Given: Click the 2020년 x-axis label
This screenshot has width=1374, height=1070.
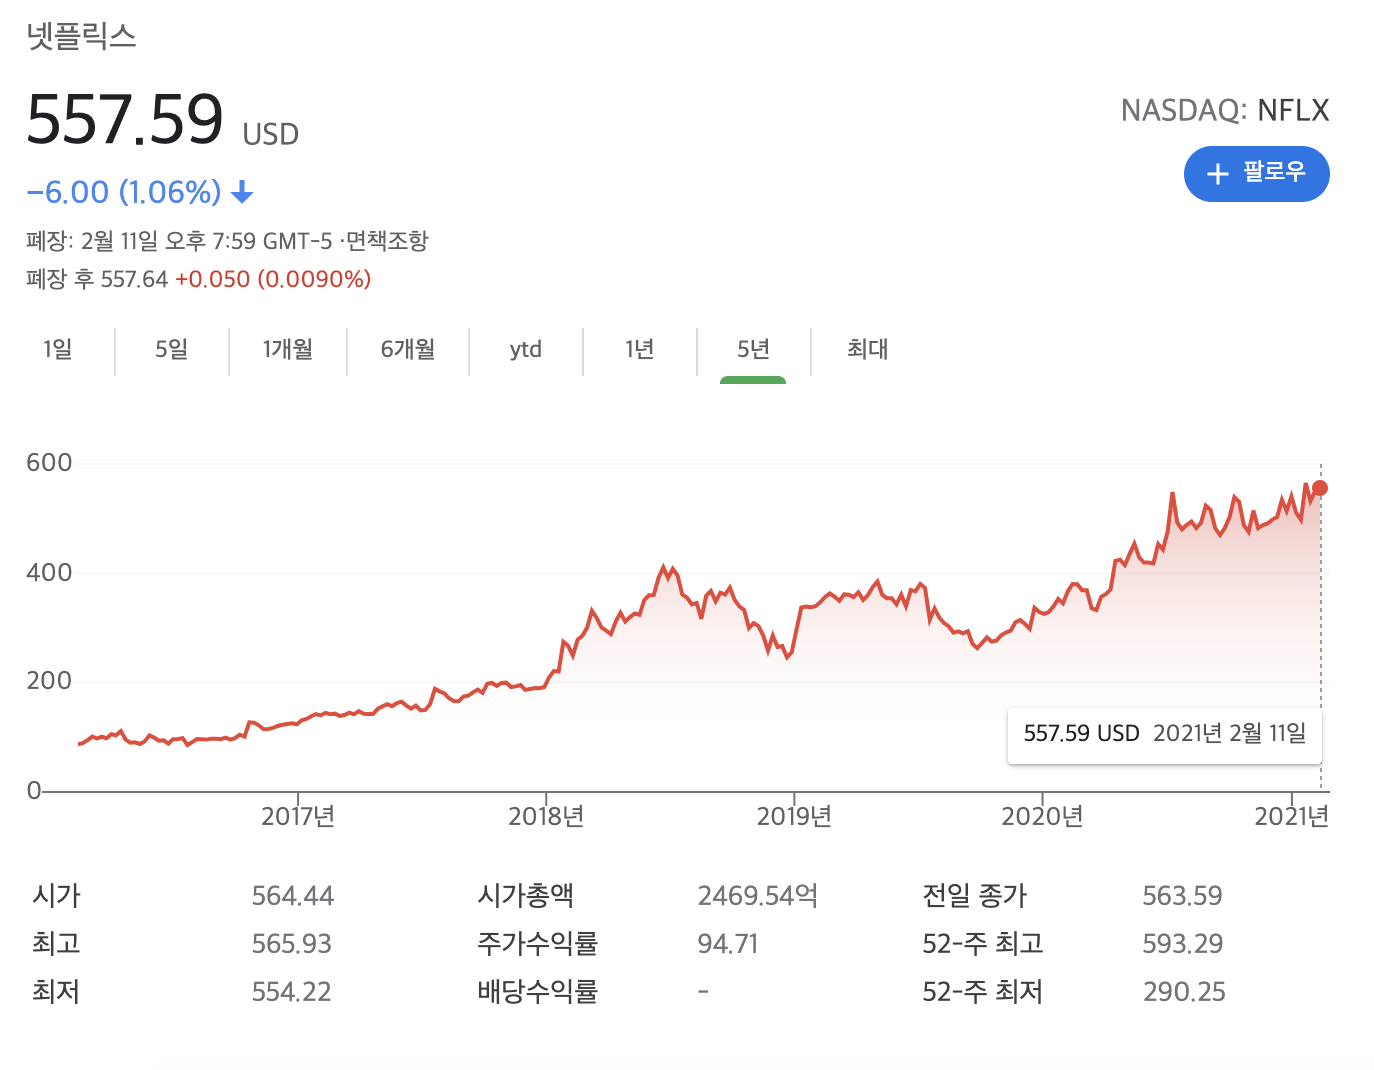Looking at the screenshot, I should [1042, 817].
